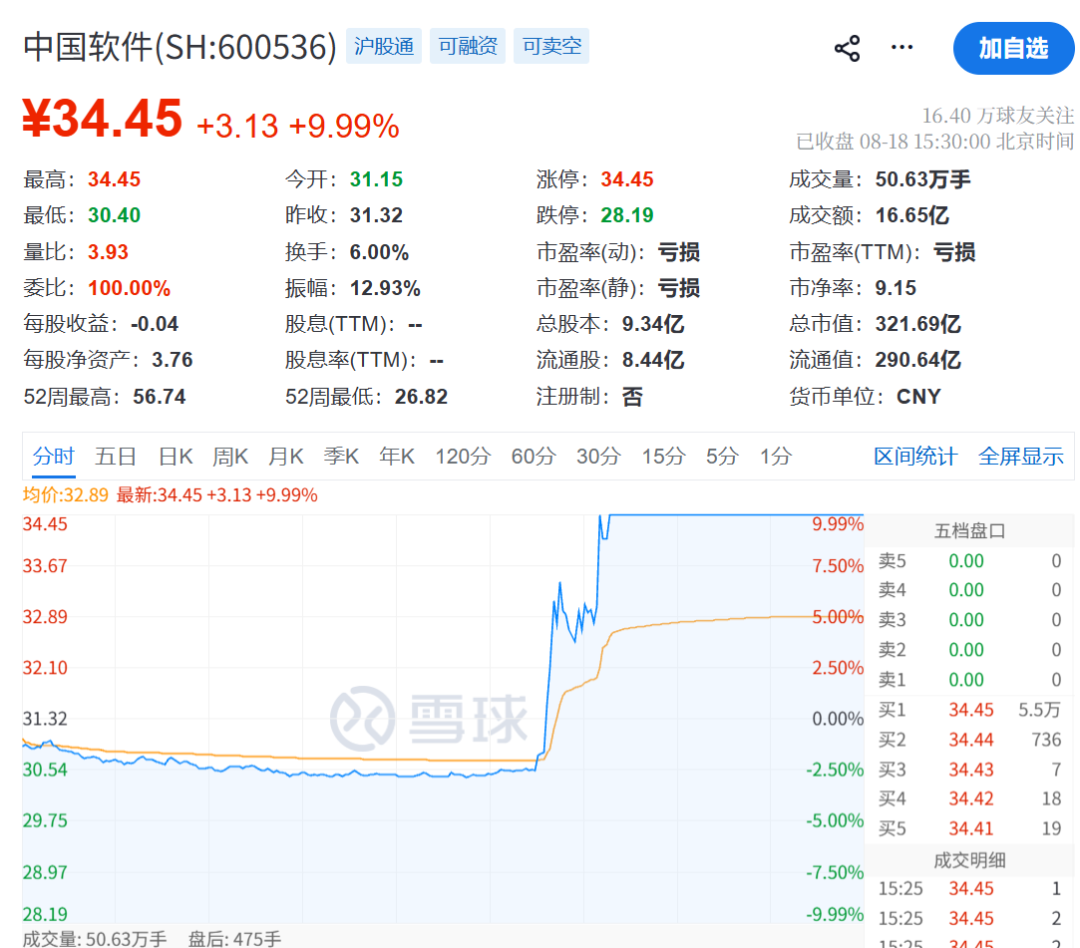Click the 盘后: 475手 text below chart
The image size is (1080, 948).
(235, 938)
